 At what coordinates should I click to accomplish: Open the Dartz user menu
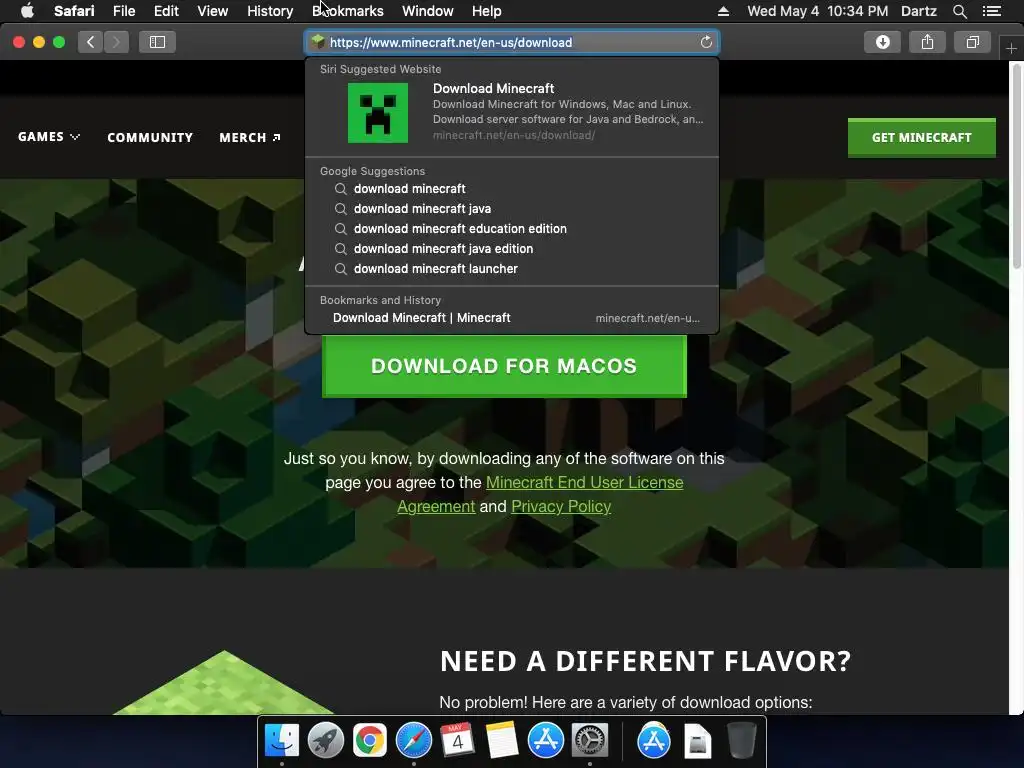[x=918, y=11]
